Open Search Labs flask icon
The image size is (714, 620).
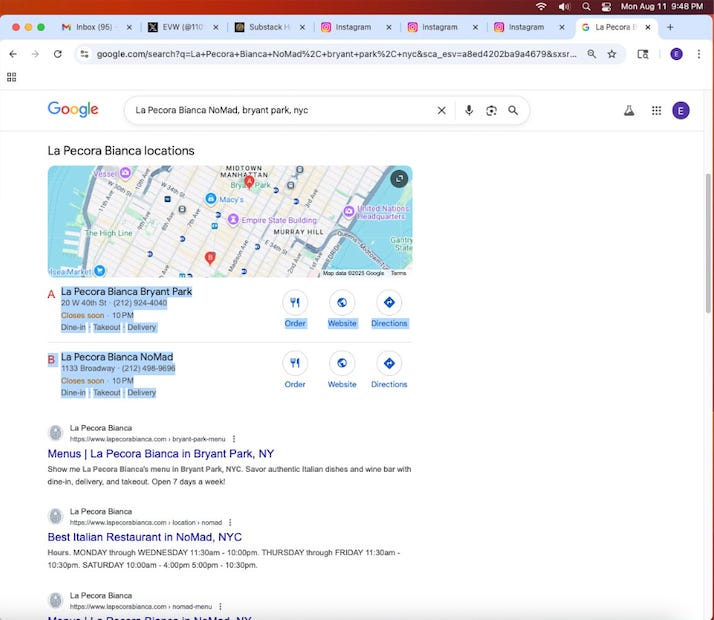629,110
